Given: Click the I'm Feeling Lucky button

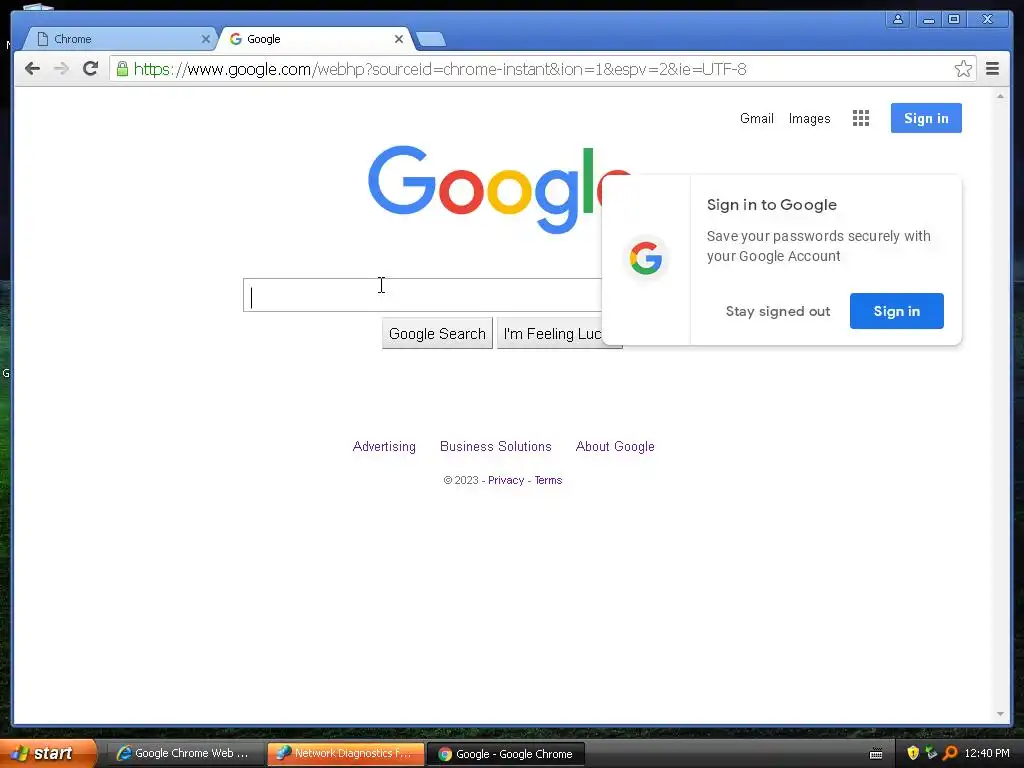Looking at the screenshot, I should 550,334.
